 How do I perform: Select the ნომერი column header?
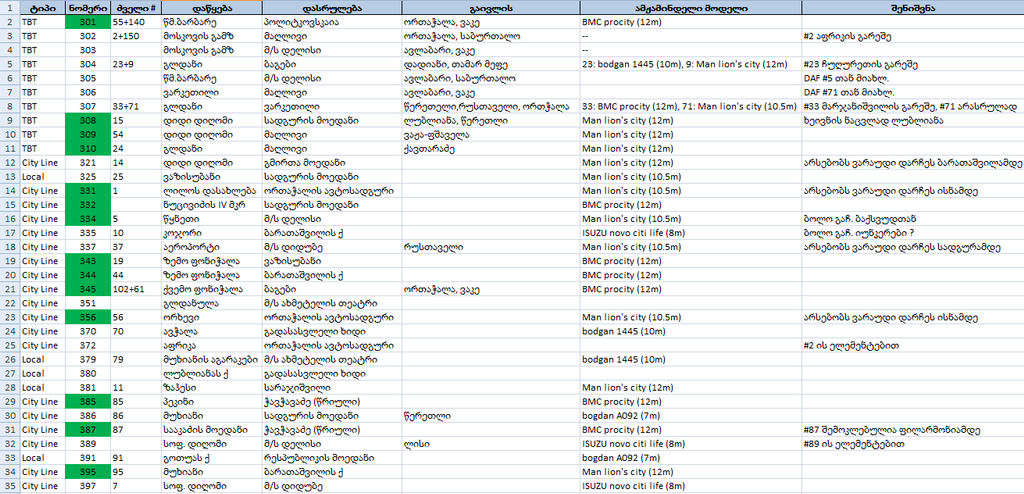coord(88,8)
